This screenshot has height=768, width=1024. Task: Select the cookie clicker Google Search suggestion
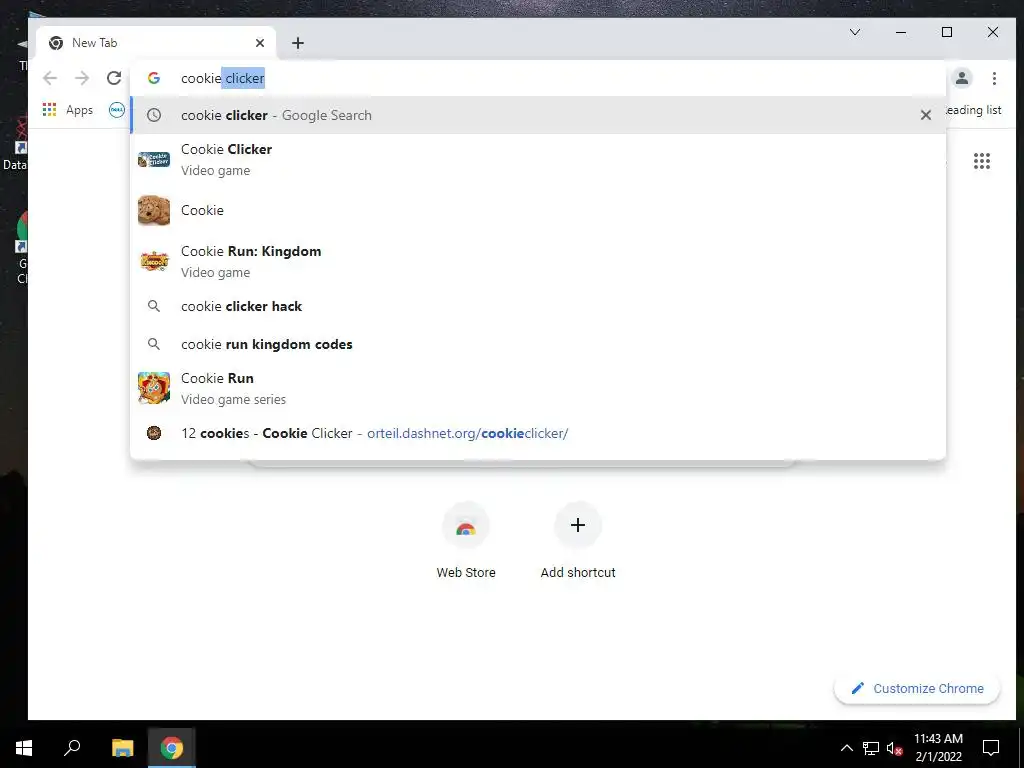pyautogui.click(x=538, y=115)
